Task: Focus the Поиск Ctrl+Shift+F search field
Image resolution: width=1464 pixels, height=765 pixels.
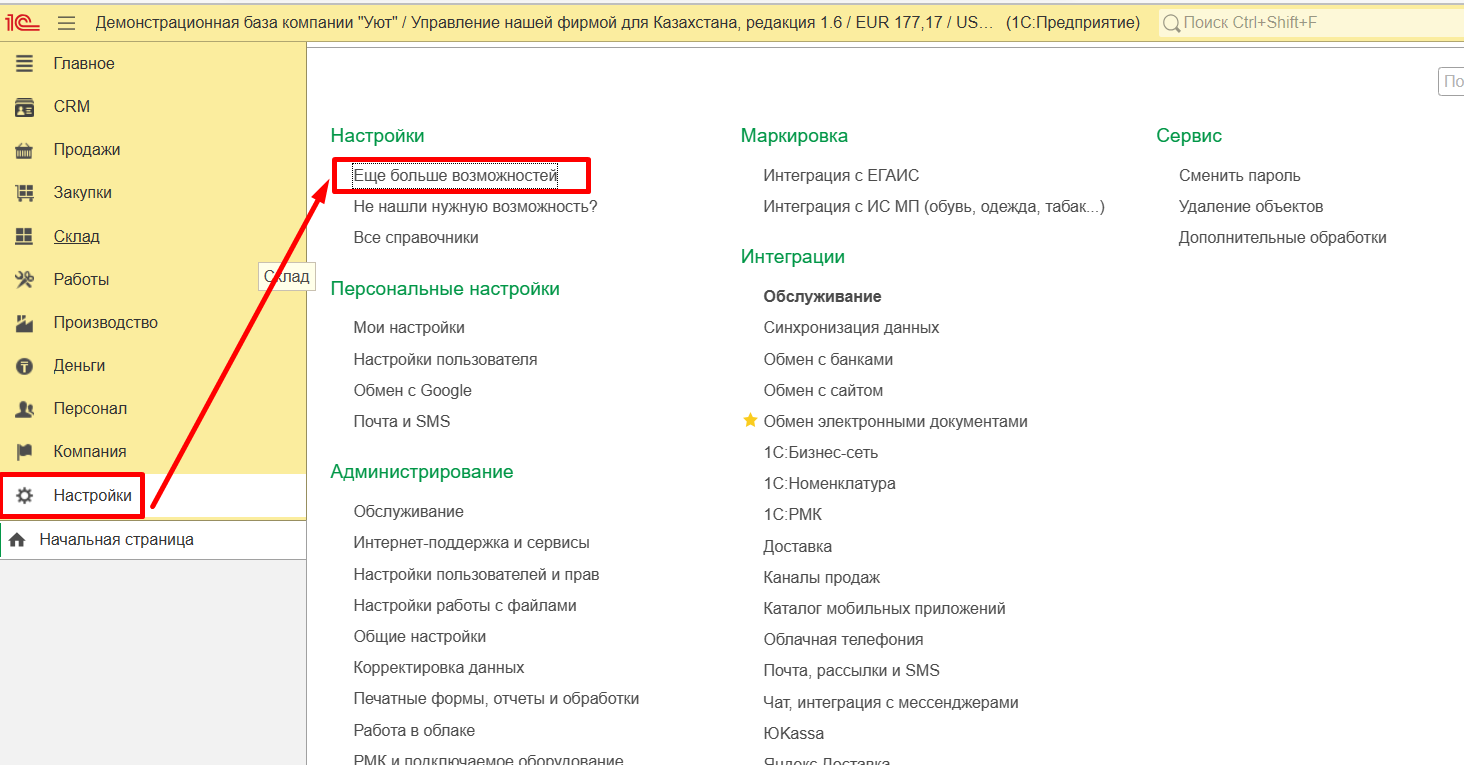Action: [1310, 22]
